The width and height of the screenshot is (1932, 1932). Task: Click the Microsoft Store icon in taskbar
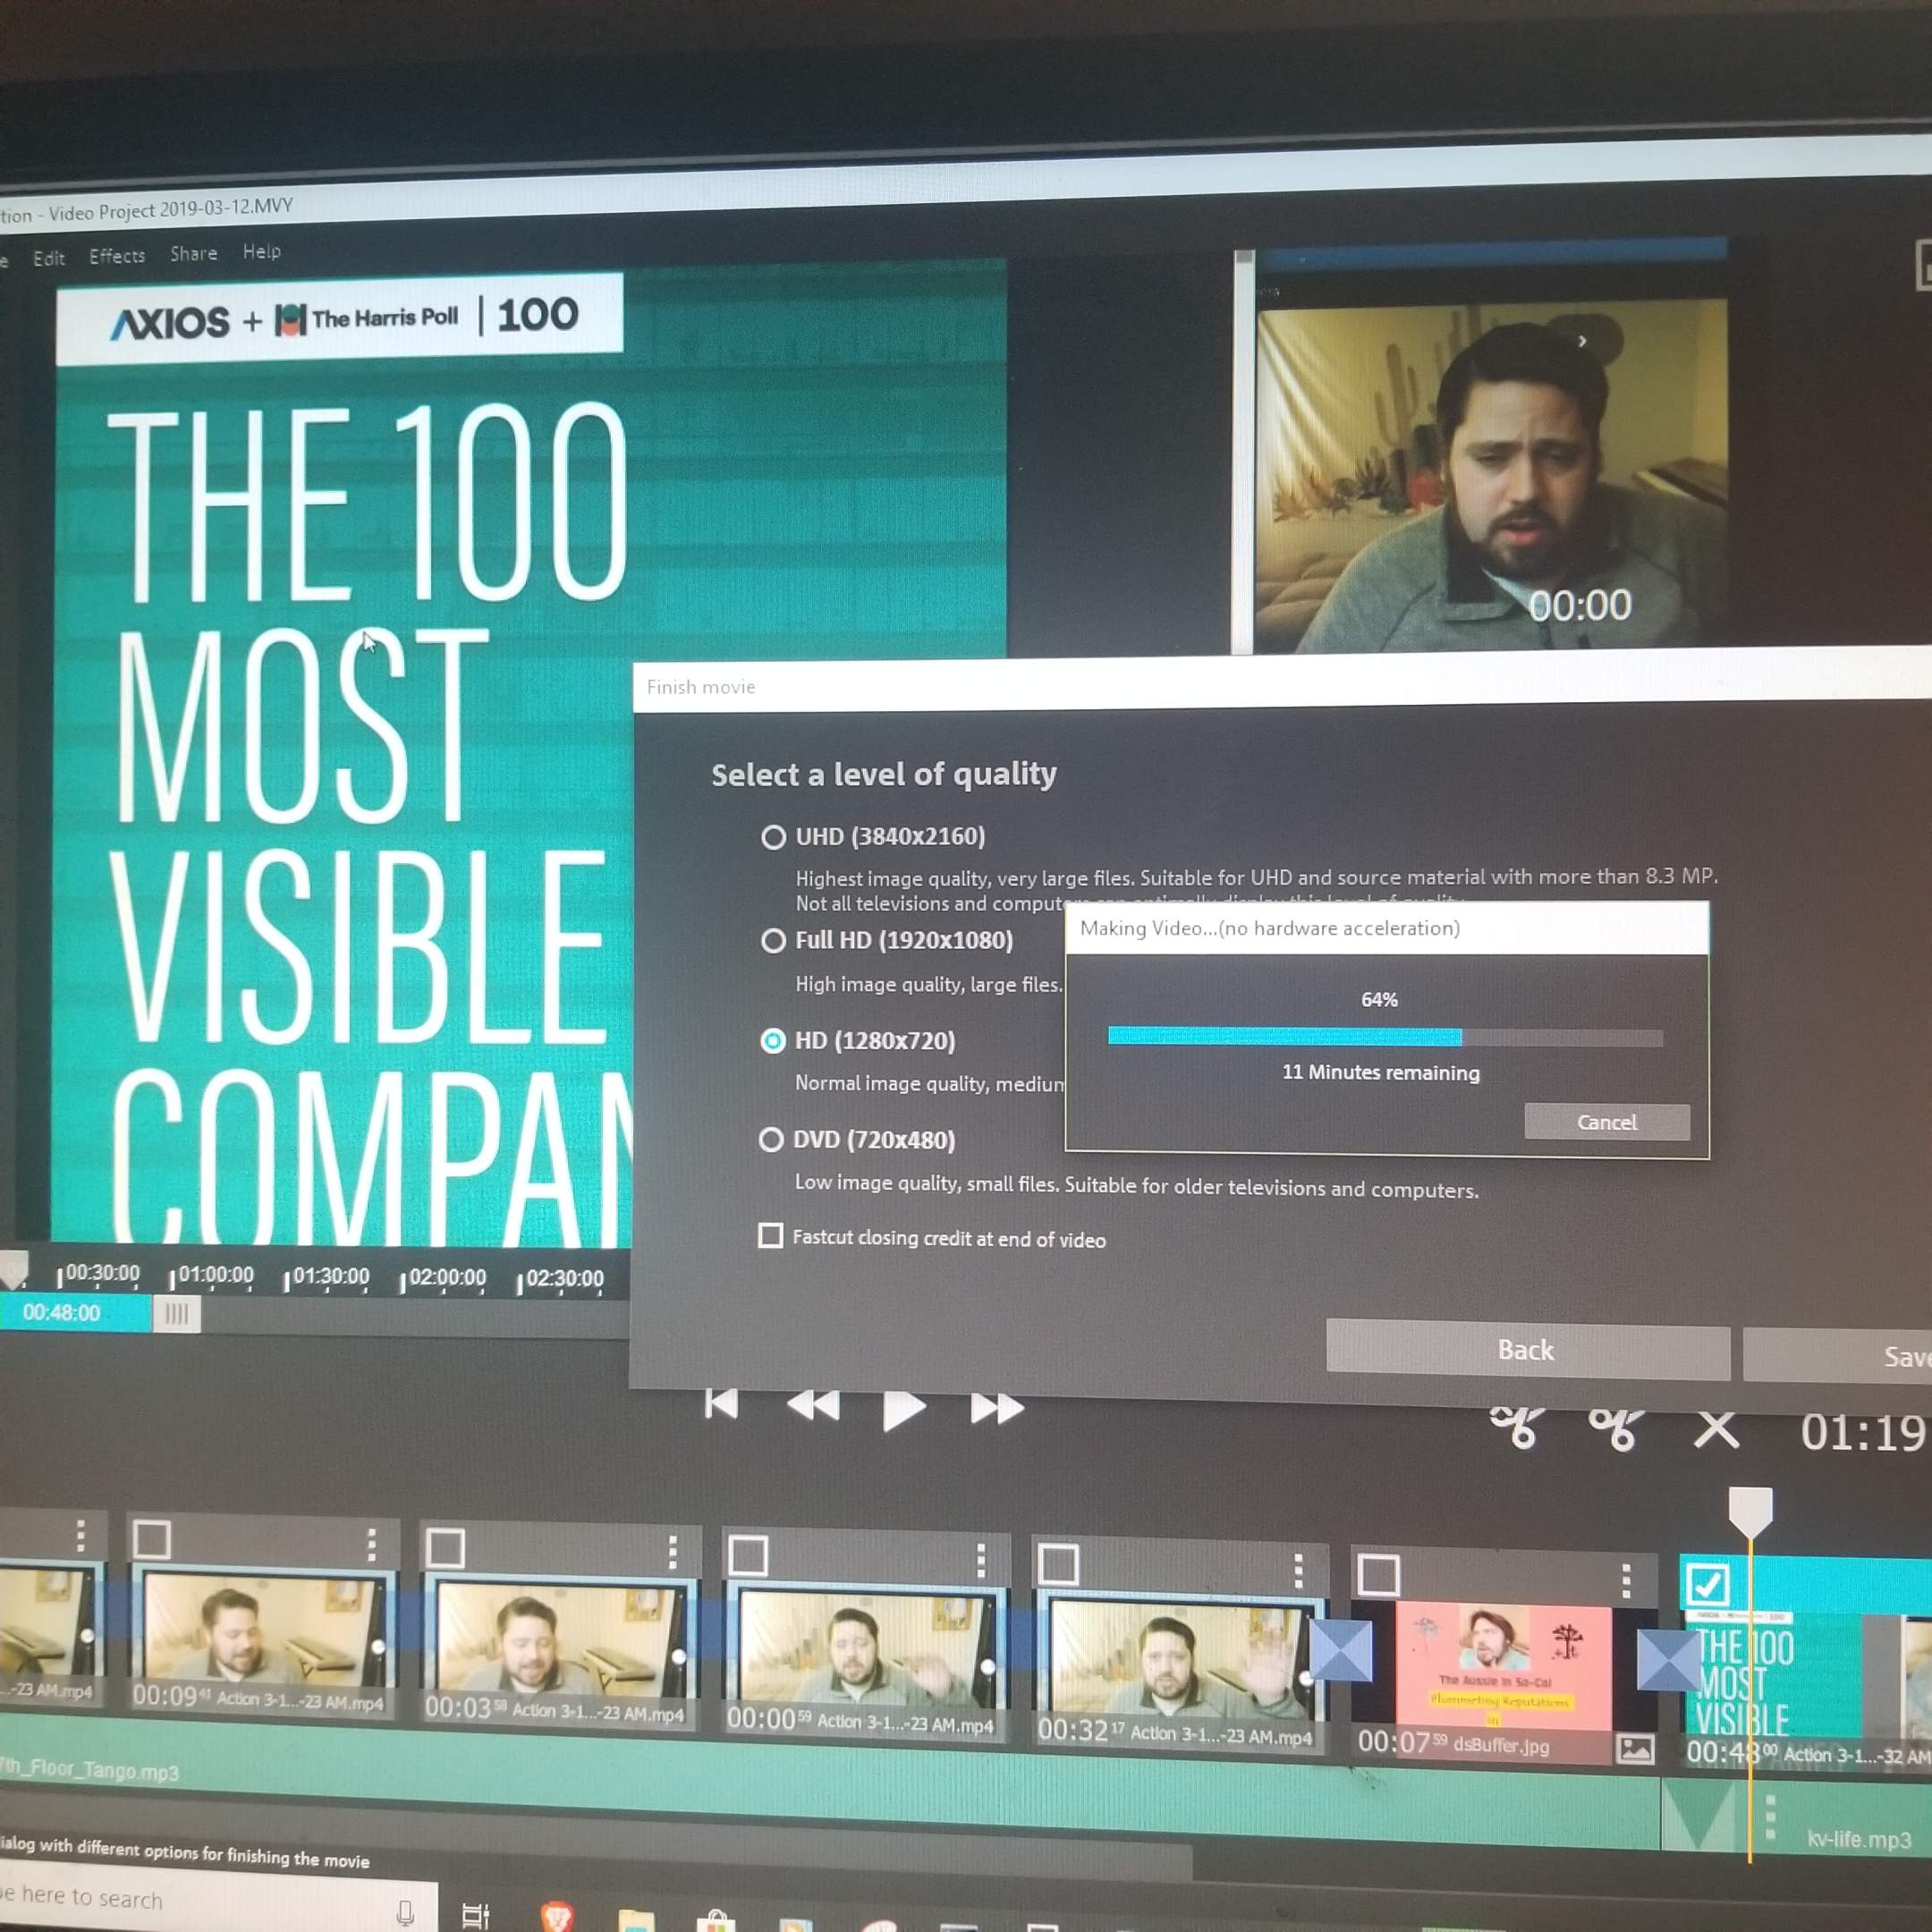click(x=716, y=1920)
